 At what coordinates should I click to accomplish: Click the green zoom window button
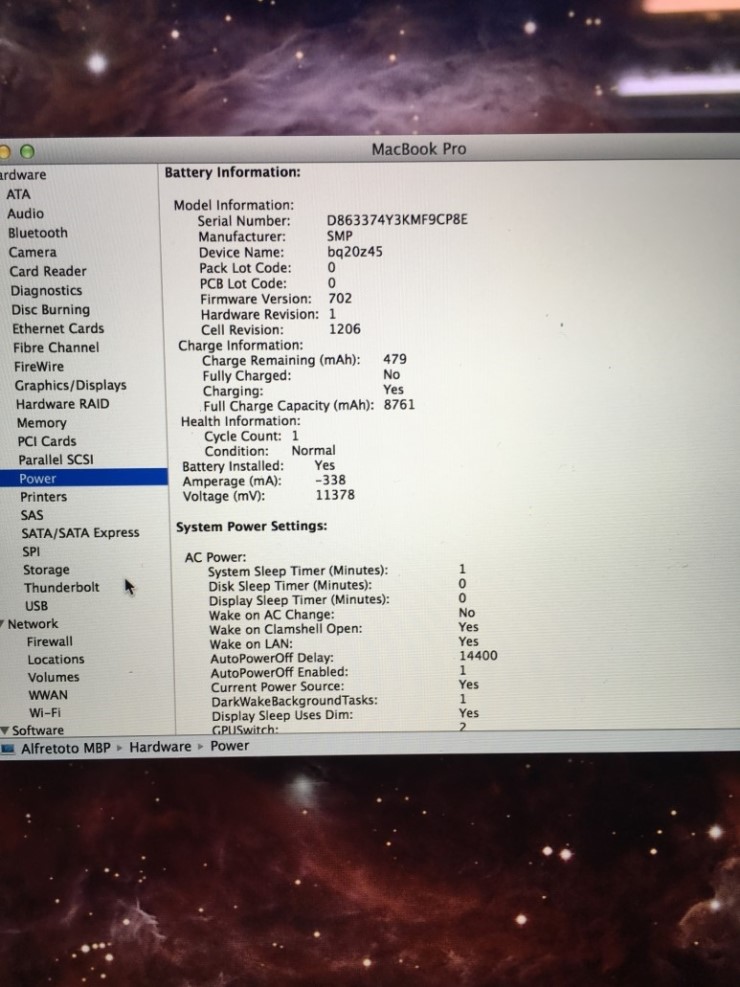[27, 152]
